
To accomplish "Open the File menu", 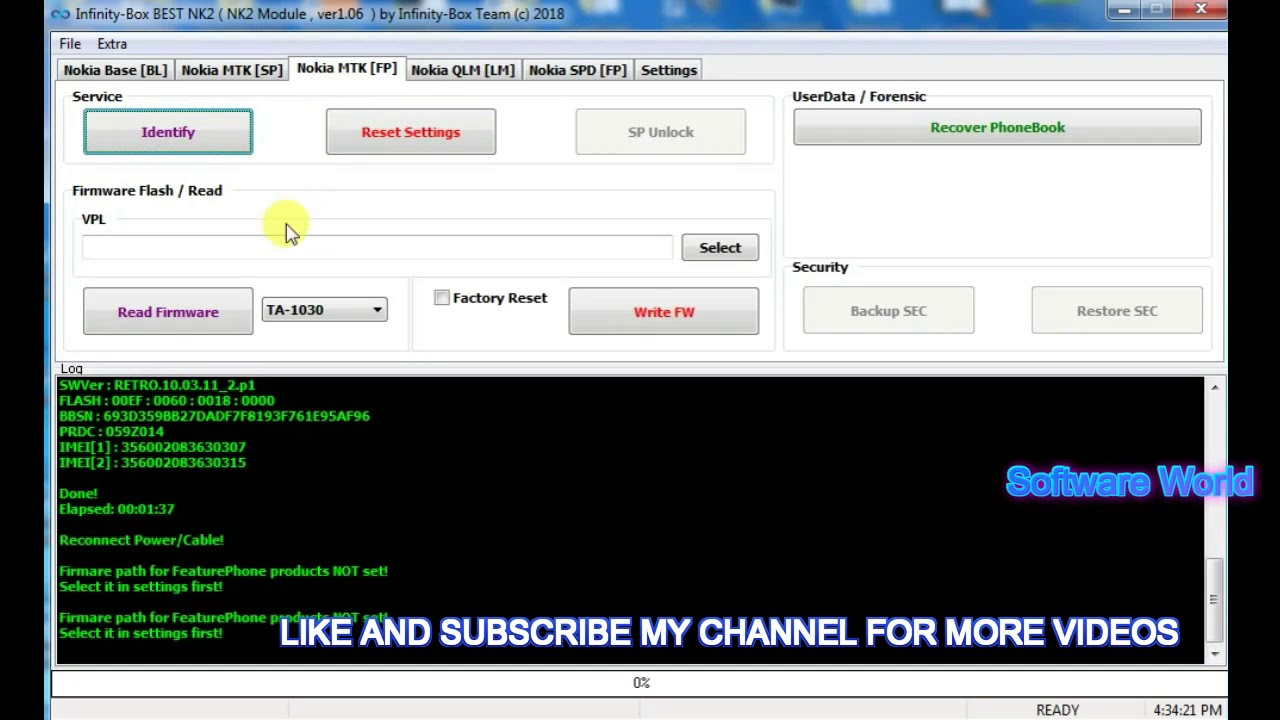I will [x=70, y=44].
